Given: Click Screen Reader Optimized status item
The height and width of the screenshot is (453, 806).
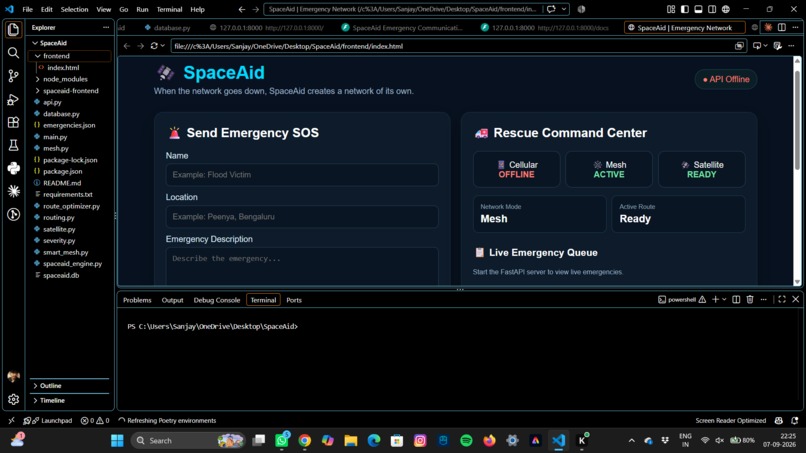Looking at the screenshot, I should [x=730, y=420].
